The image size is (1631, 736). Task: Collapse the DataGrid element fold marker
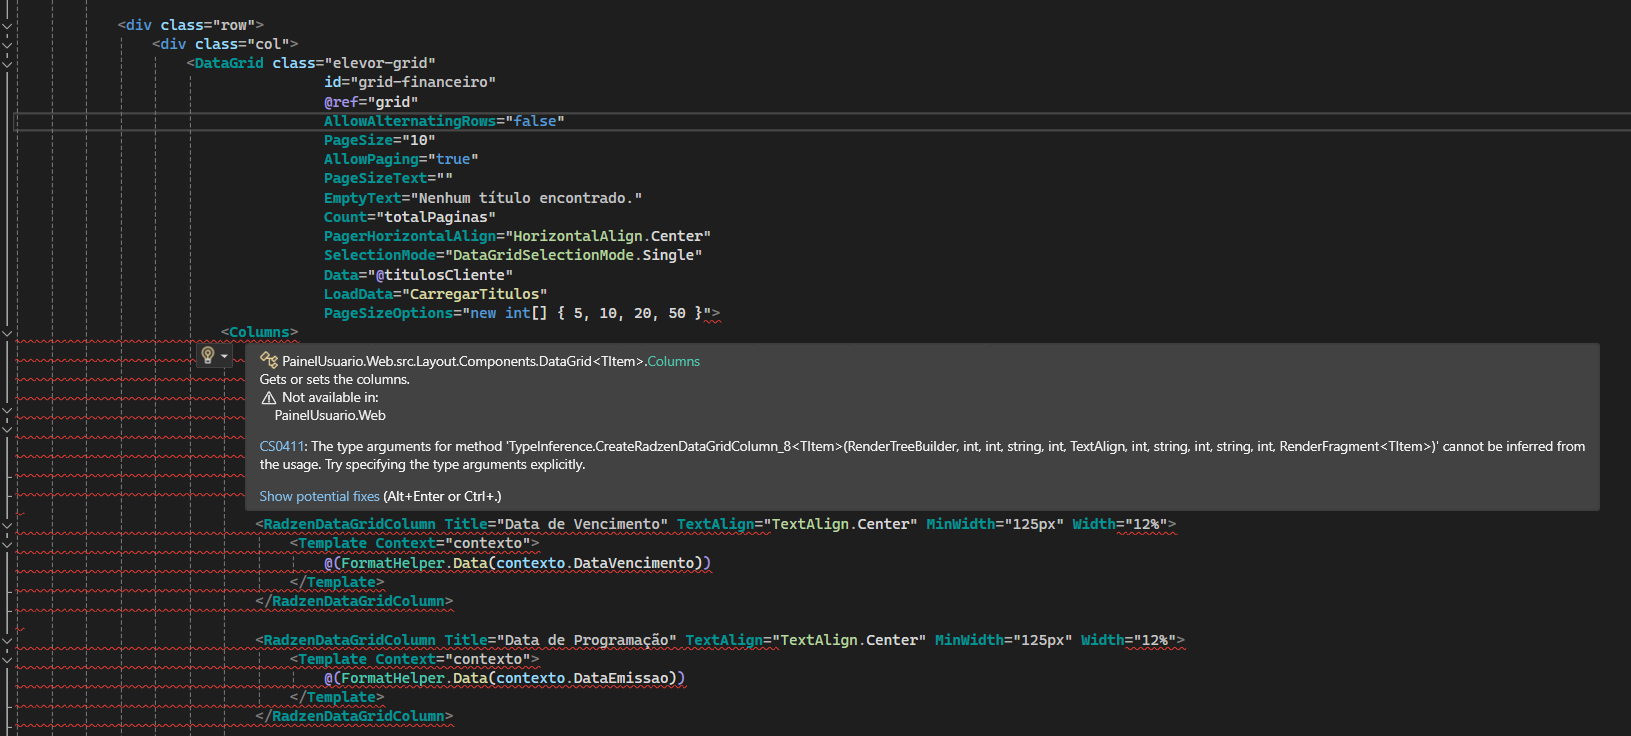coord(7,63)
